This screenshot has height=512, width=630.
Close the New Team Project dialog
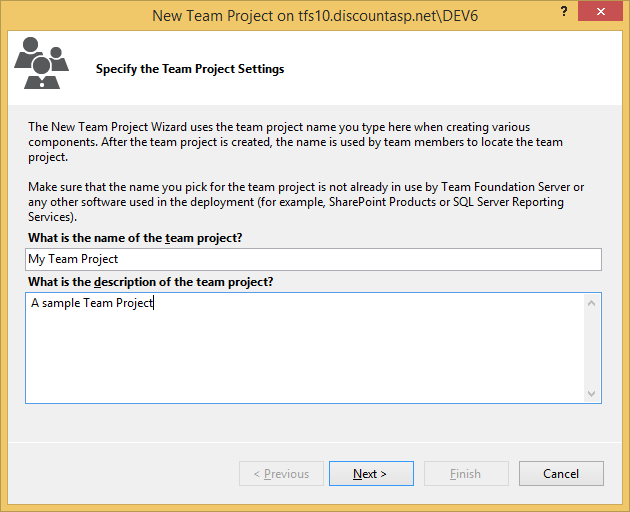(600, 11)
